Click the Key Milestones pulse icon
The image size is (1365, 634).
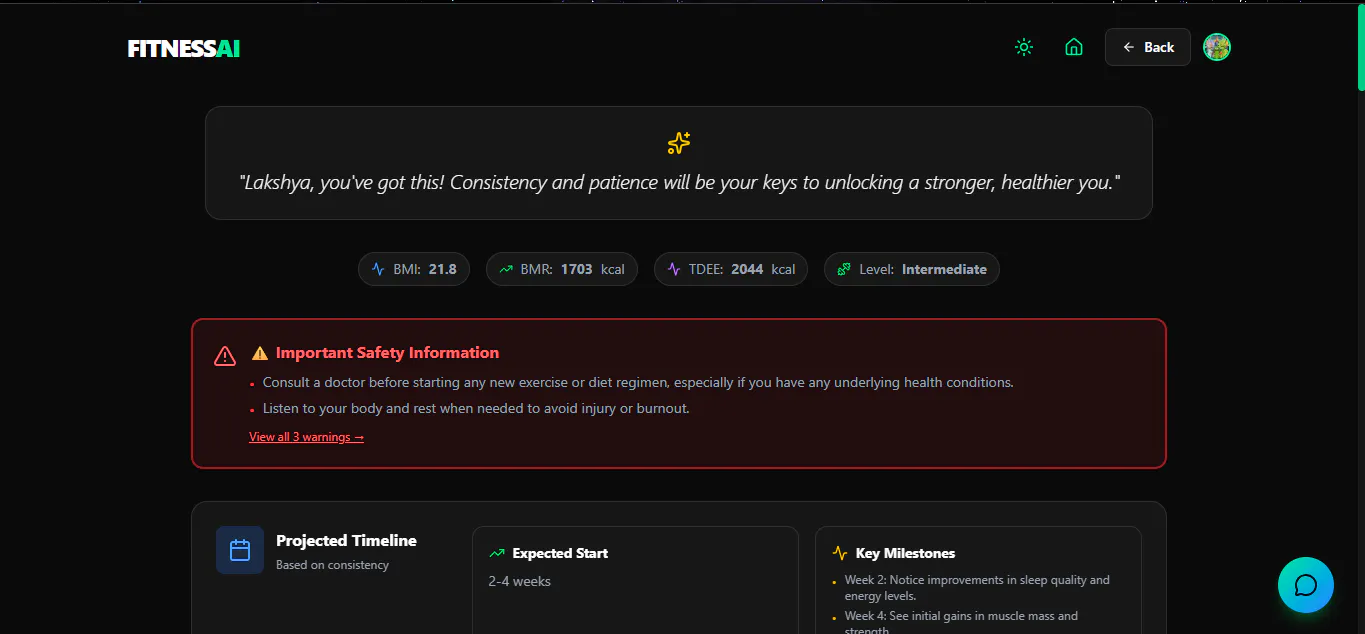pyautogui.click(x=840, y=553)
